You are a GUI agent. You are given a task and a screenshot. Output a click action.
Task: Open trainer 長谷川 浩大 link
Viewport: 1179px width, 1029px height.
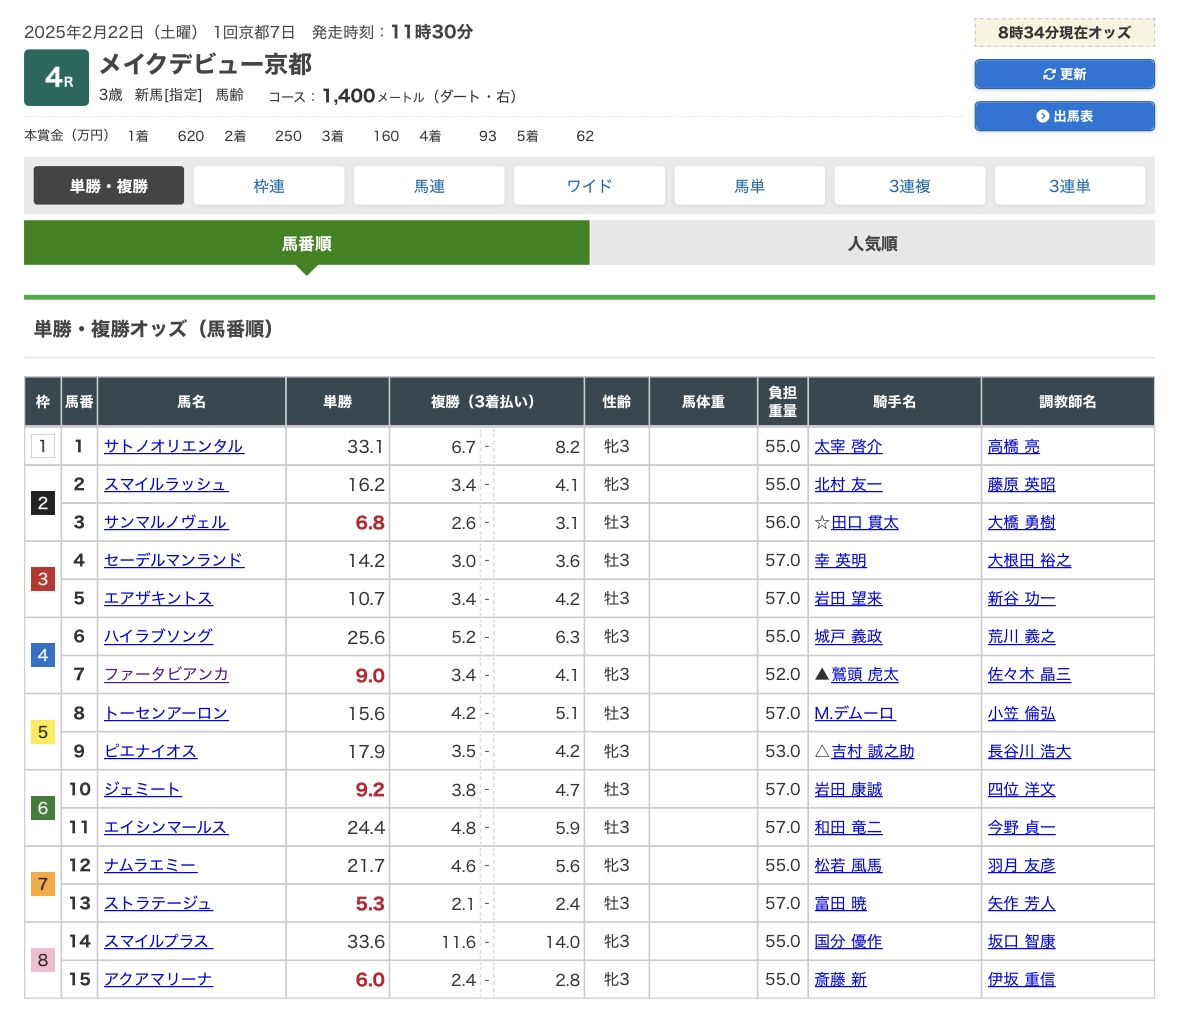click(x=1029, y=752)
